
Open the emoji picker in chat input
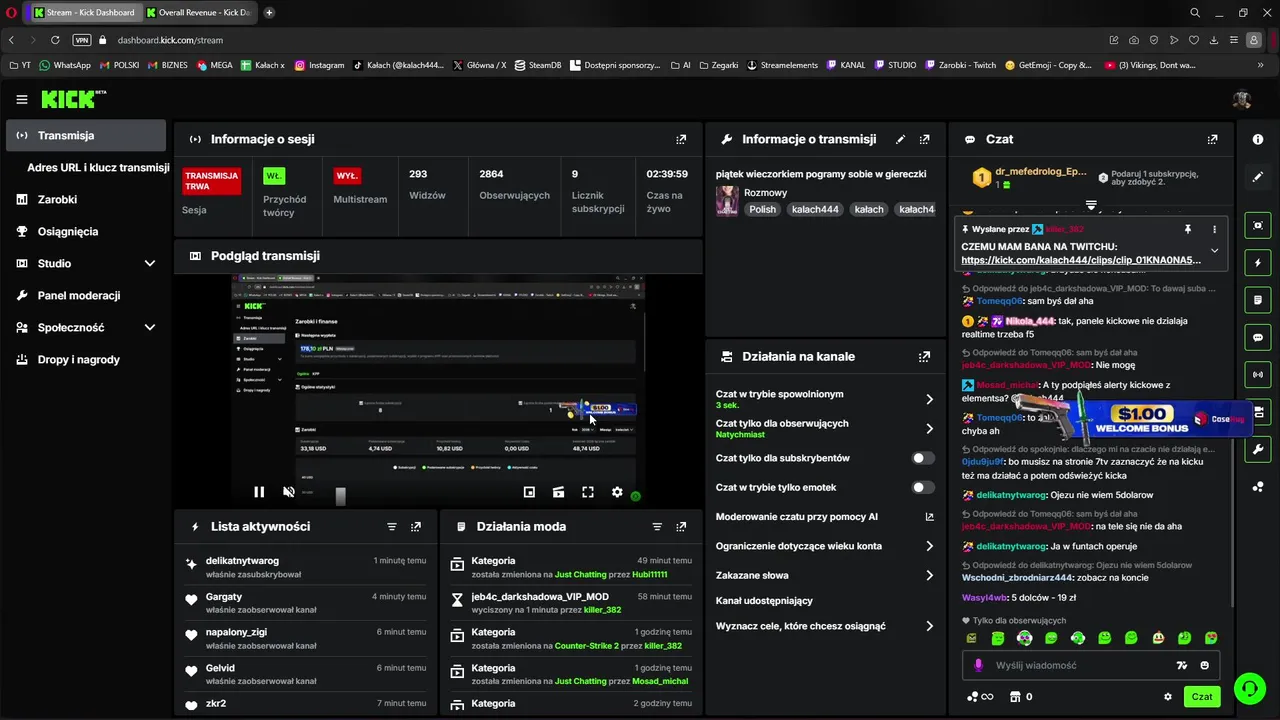[x=1204, y=665]
